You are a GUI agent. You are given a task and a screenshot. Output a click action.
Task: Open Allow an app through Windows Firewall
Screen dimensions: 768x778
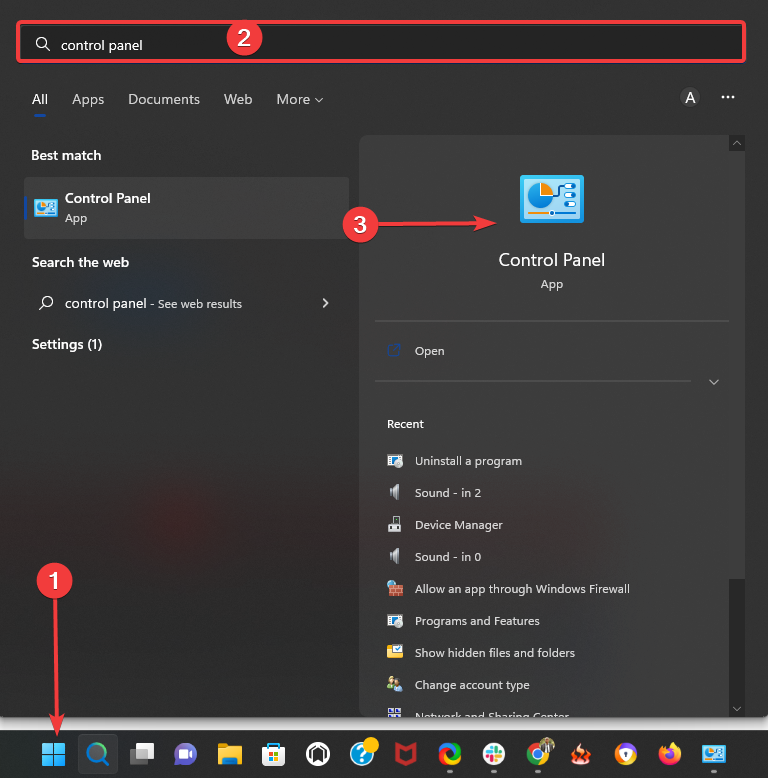click(522, 589)
